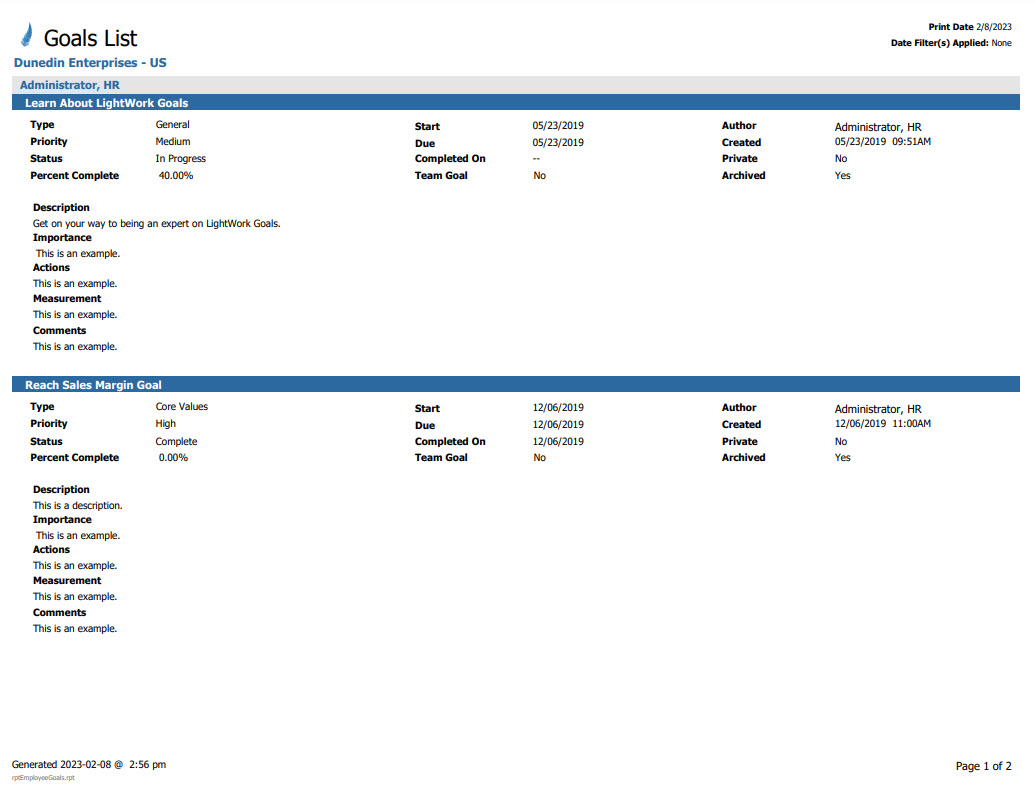Click the blue feather logo icon
This screenshot has height=797, width=1035.
(x=26, y=36)
